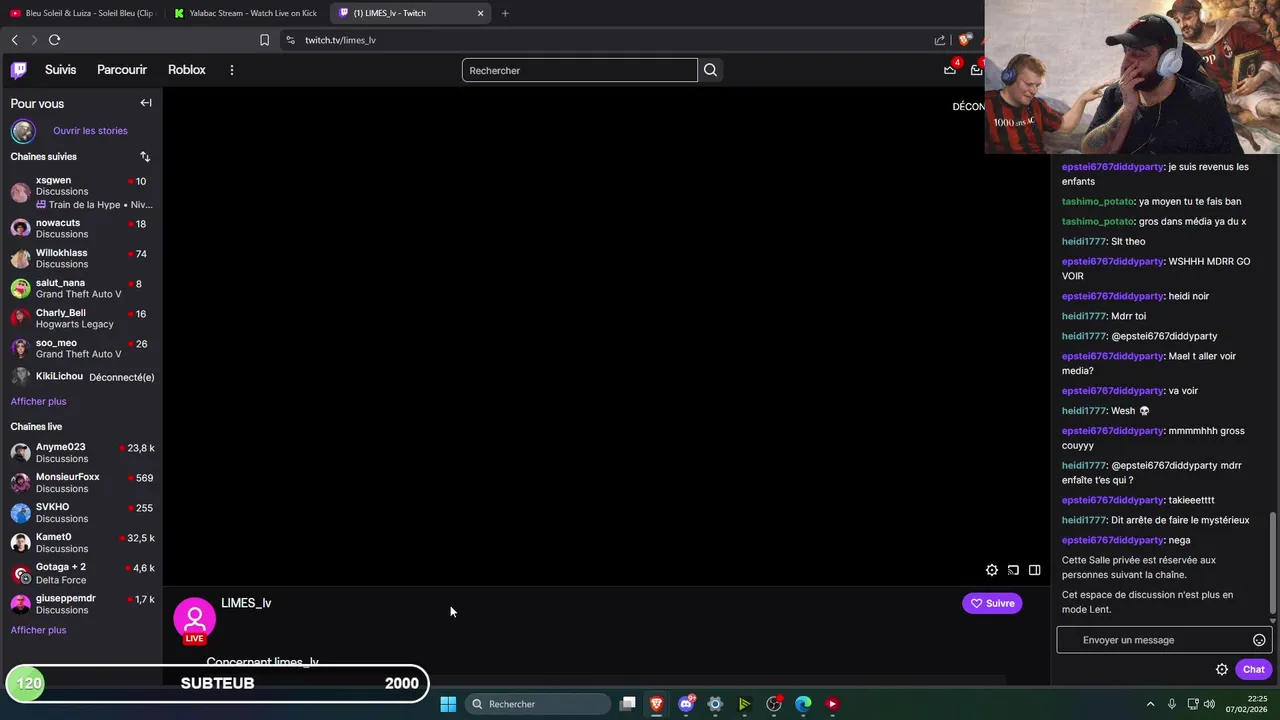Sort followed channels with the sort icon

pos(145,157)
